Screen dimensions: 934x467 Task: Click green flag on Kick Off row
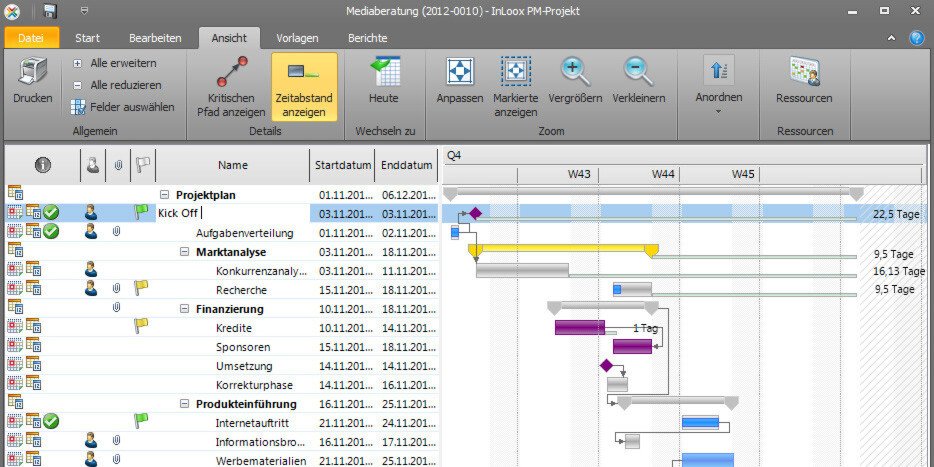click(x=141, y=211)
